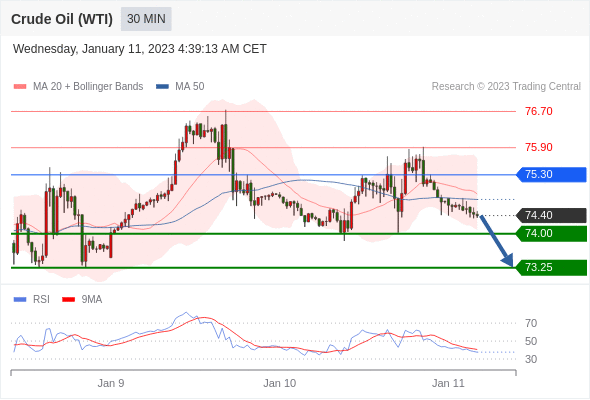Viewport: 590px width, 400px height.
Task: Select the black 74.40 current price tag
Action: pos(552,216)
